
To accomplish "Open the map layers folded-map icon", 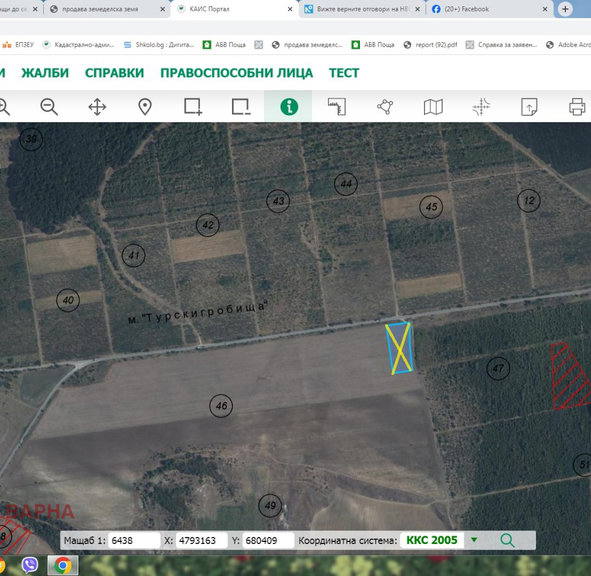I will point(433,107).
